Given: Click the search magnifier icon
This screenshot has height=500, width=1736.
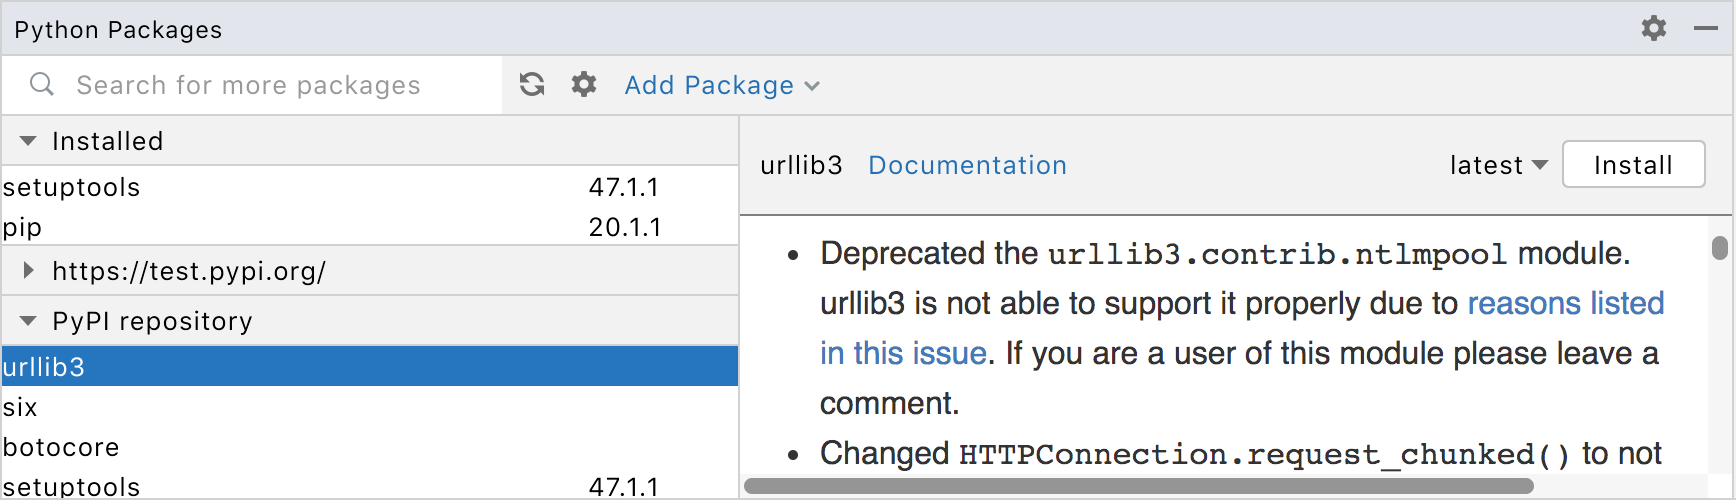Looking at the screenshot, I should (x=42, y=85).
